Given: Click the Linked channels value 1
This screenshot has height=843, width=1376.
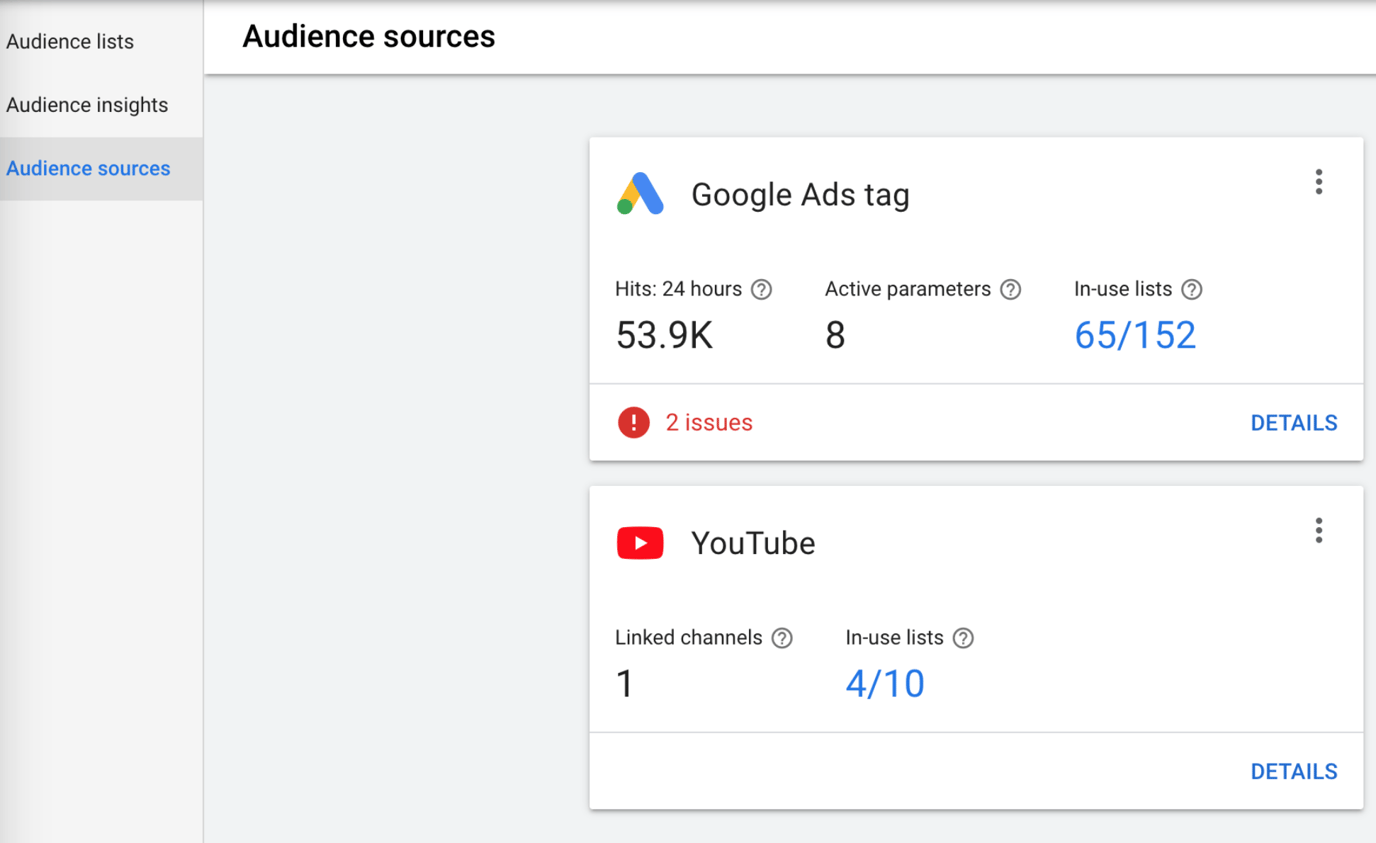Looking at the screenshot, I should click(625, 684).
